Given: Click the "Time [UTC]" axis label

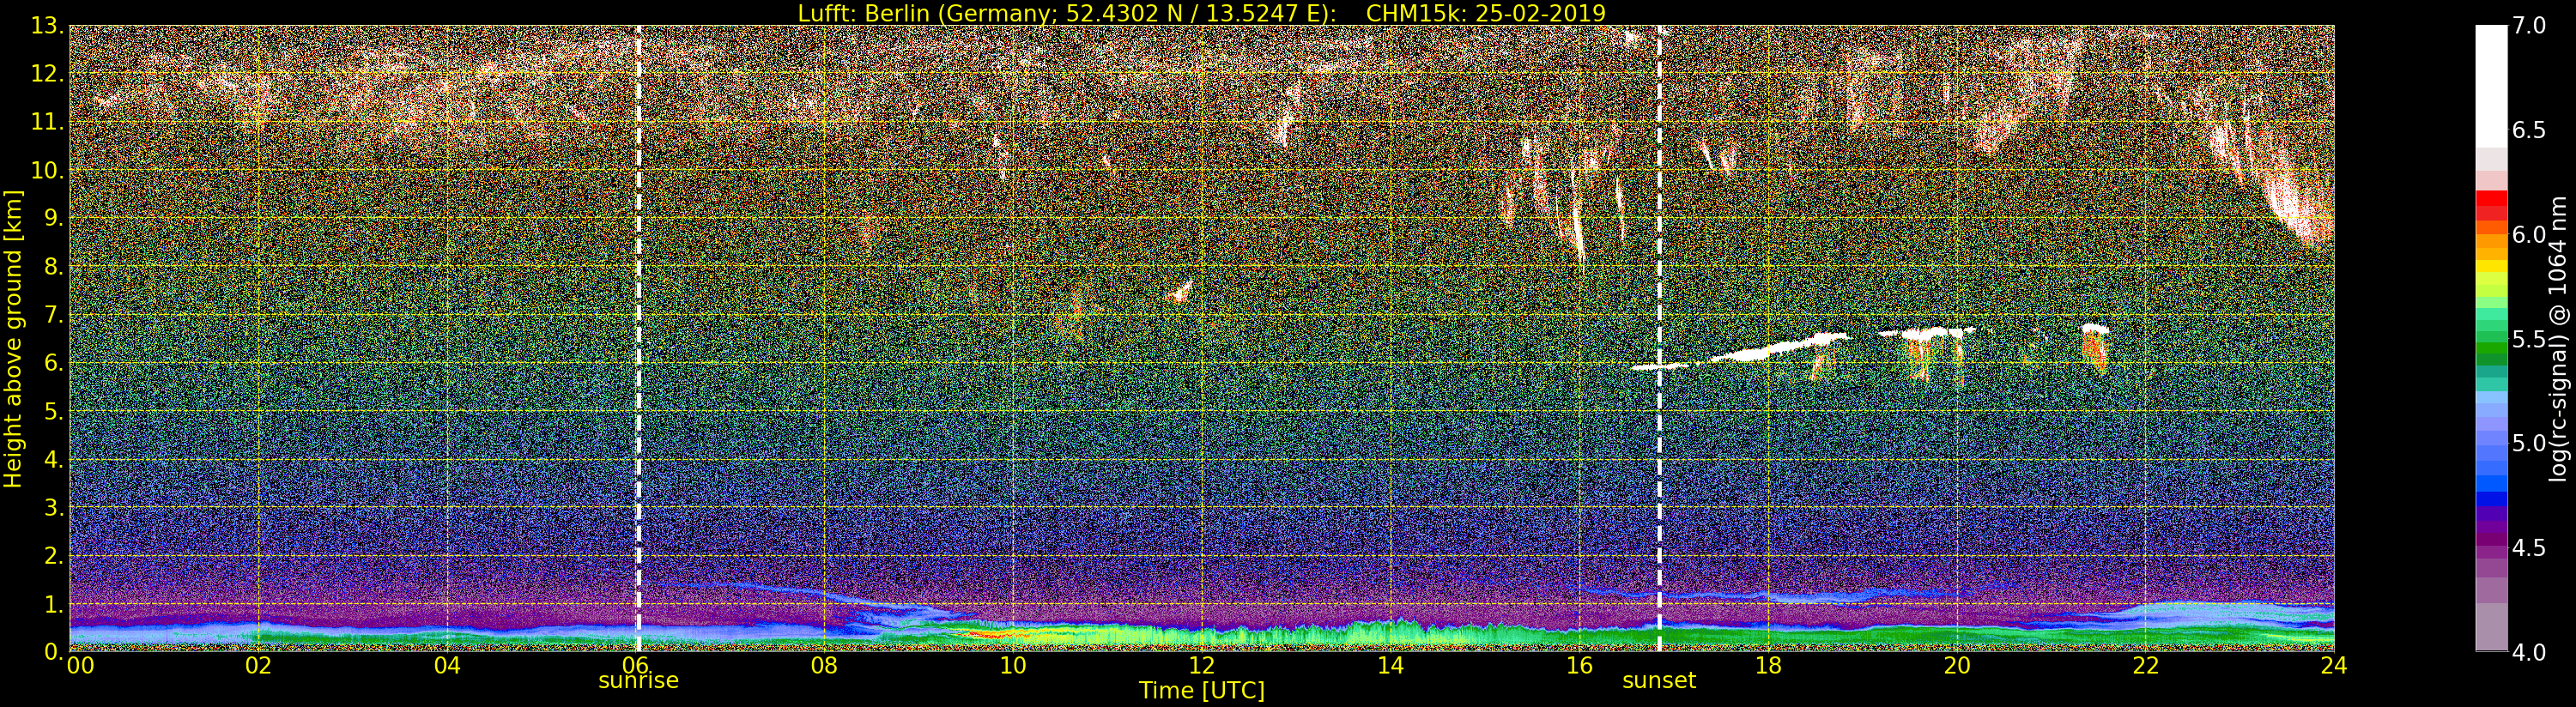Looking at the screenshot, I should pos(1201,691).
